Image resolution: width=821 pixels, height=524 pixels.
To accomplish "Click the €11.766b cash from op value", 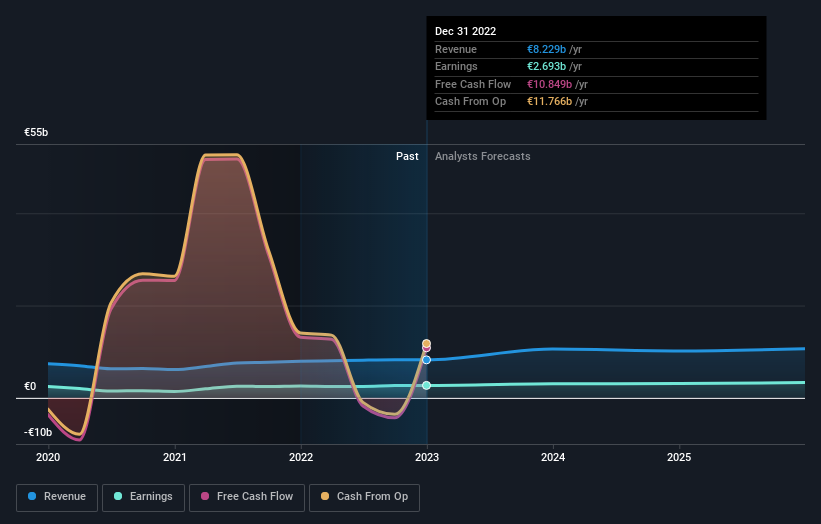I will coord(549,102).
